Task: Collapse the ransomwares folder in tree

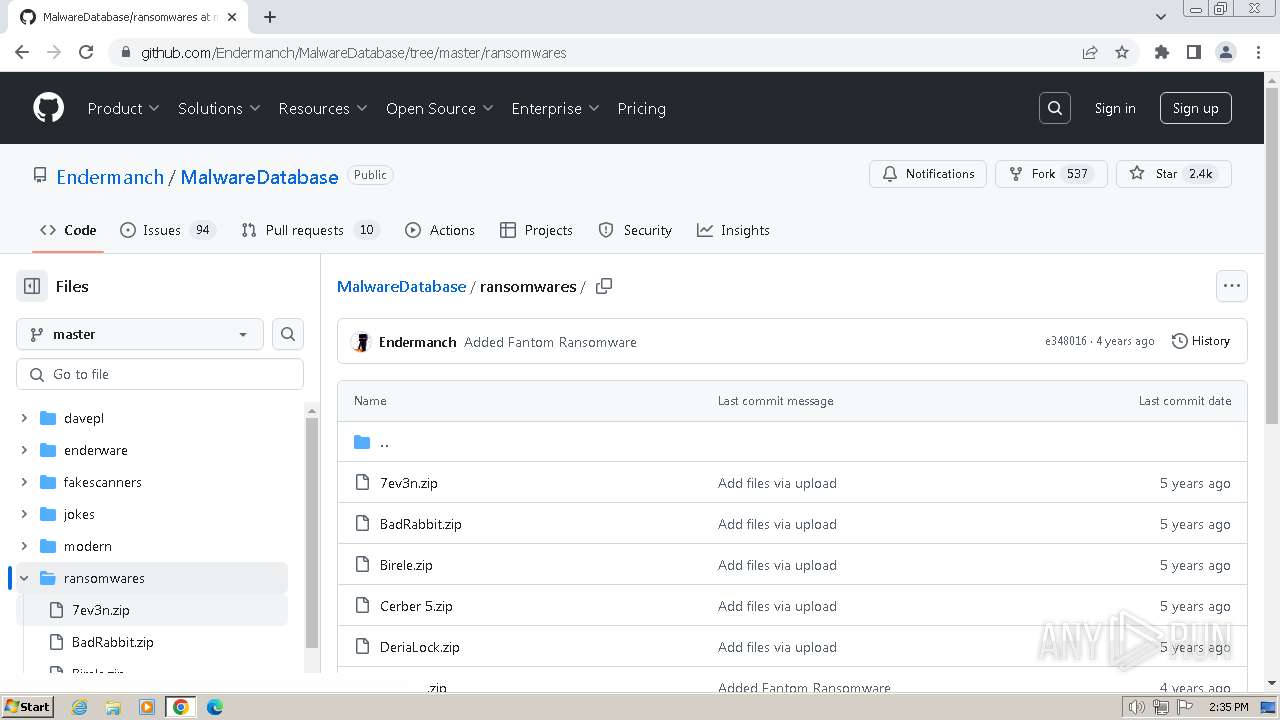Action: click(24, 578)
